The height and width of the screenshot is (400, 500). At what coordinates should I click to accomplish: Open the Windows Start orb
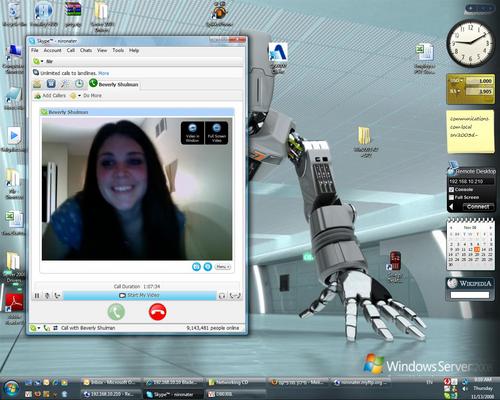click(x=11, y=389)
